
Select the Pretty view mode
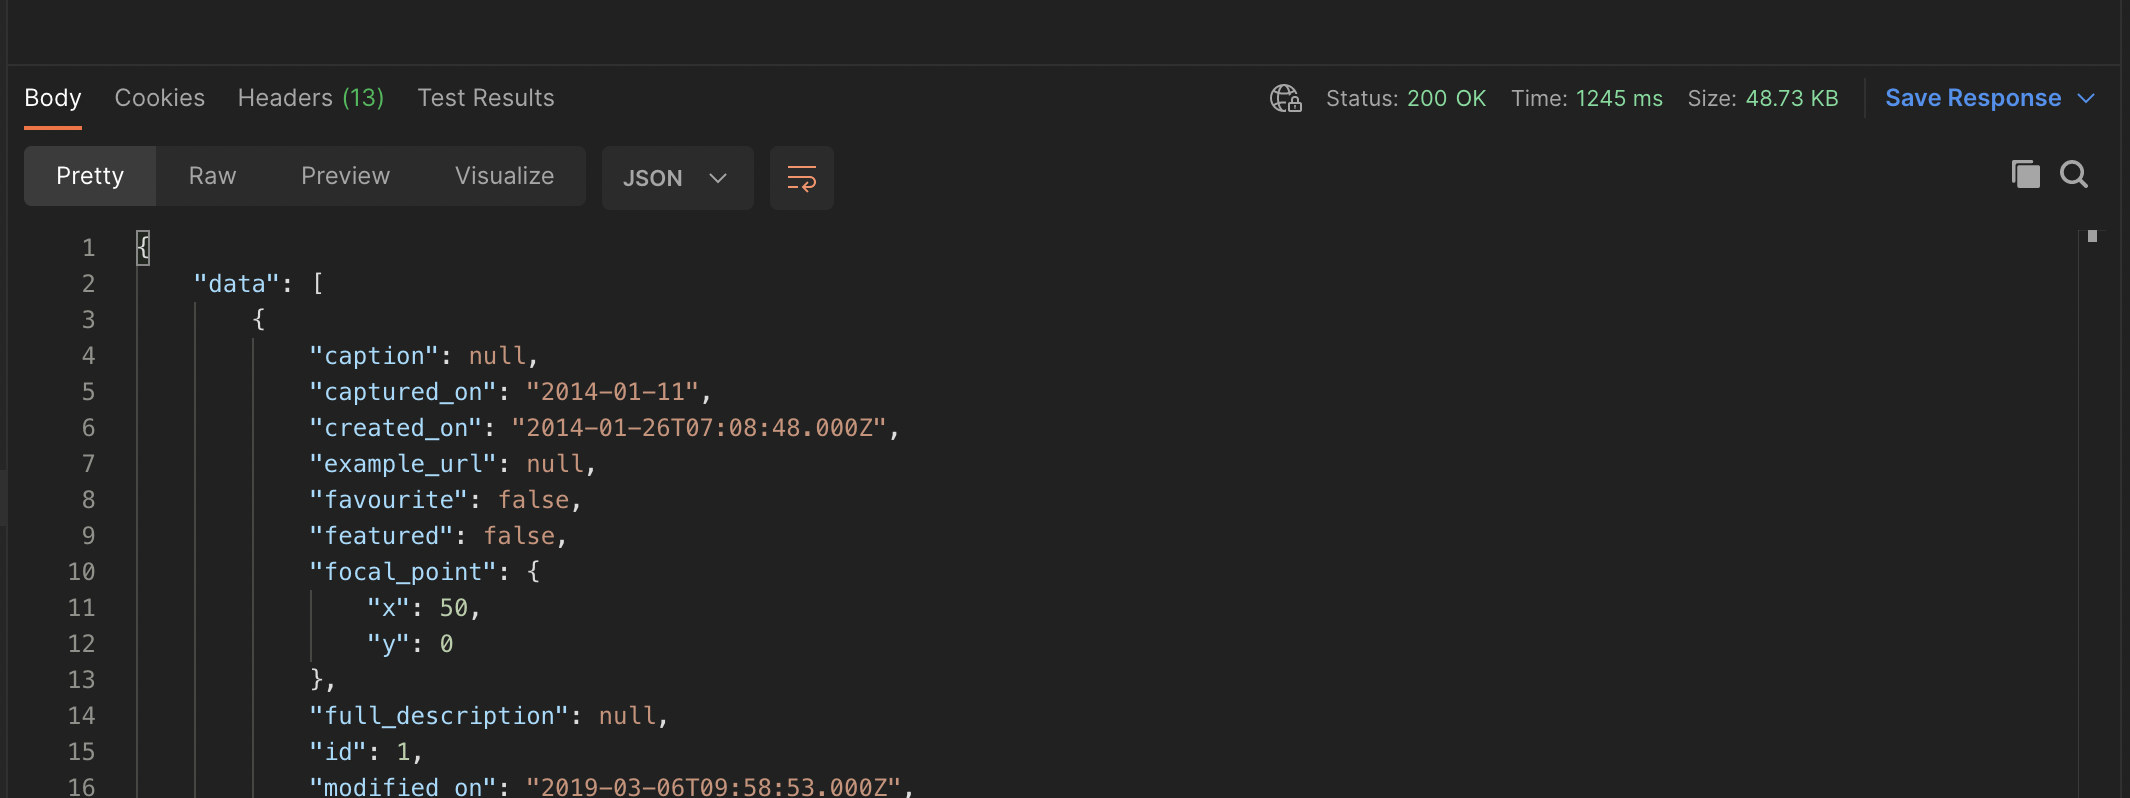90,176
